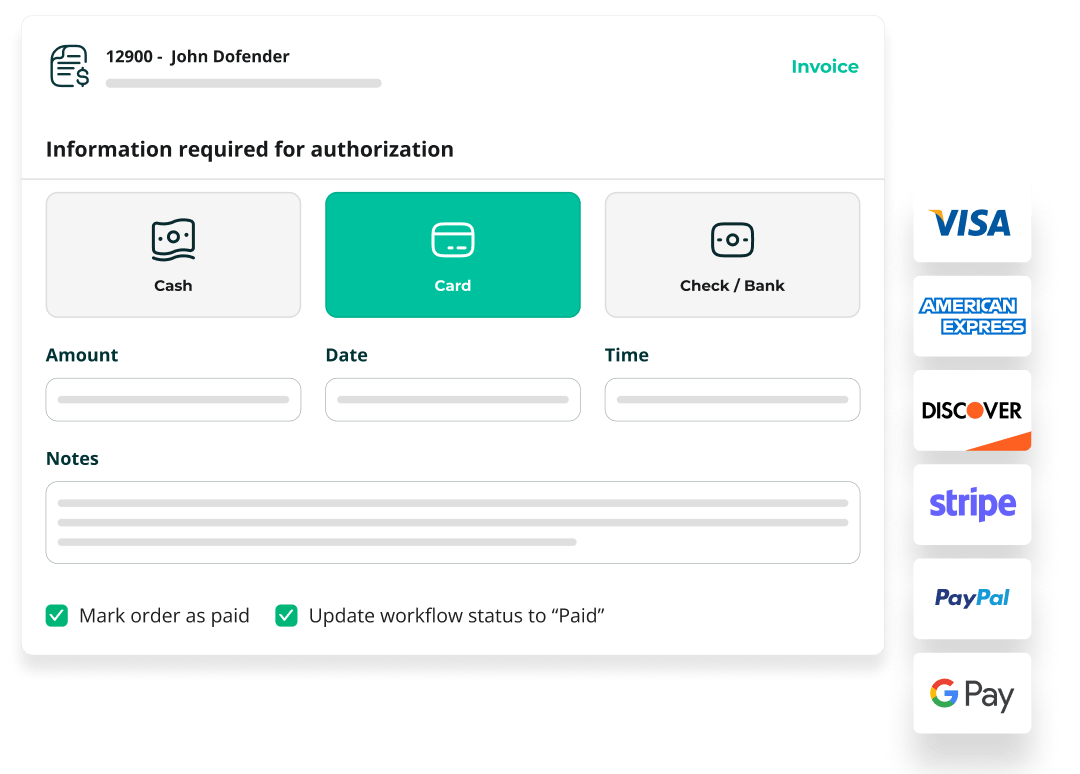The image size is (1080, 774).
Task: Click the Google Pay logo
Action: point(971,693)
